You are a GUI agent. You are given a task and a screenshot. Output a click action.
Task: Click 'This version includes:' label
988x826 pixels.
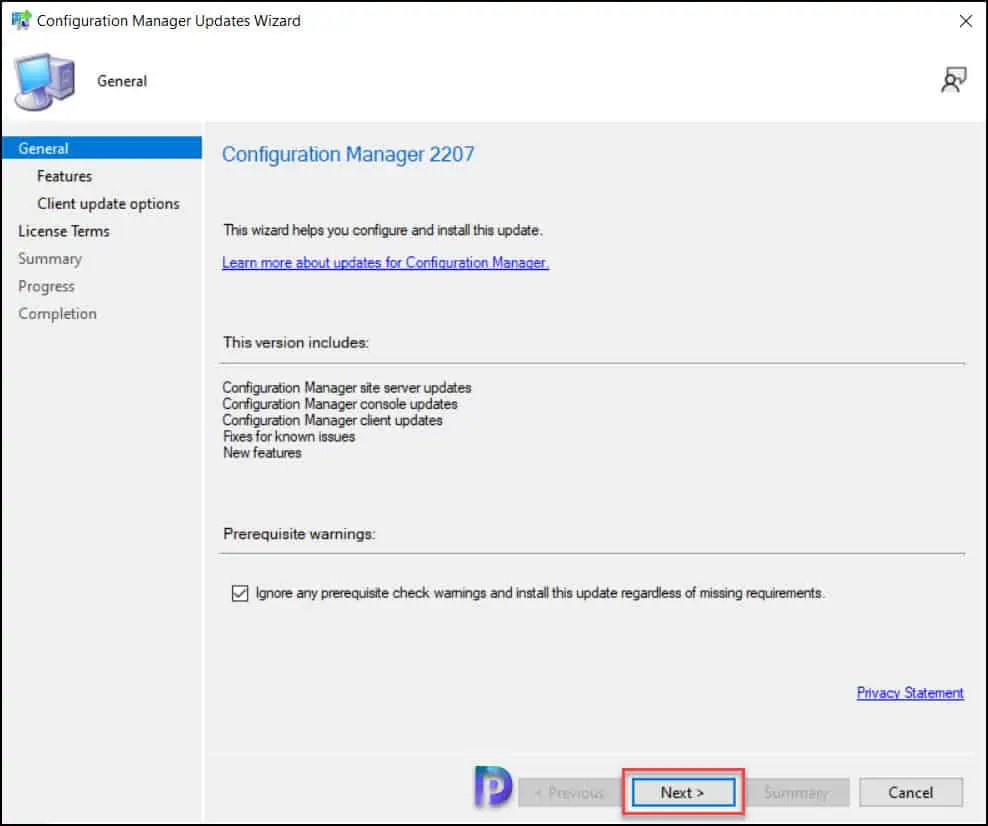296,343
